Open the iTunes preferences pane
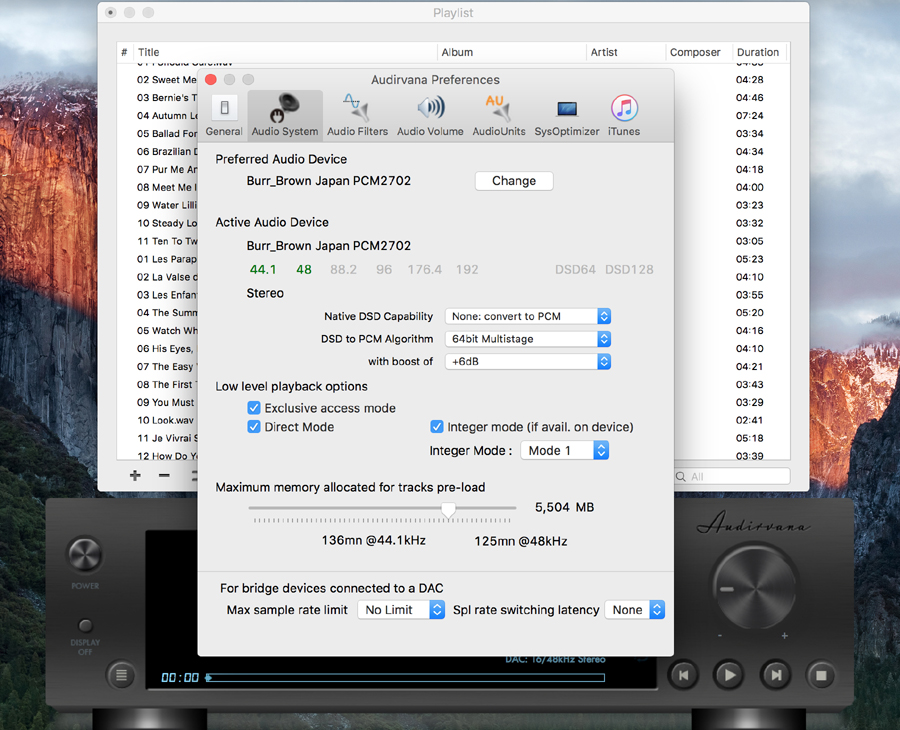 [x=624, y=116]
